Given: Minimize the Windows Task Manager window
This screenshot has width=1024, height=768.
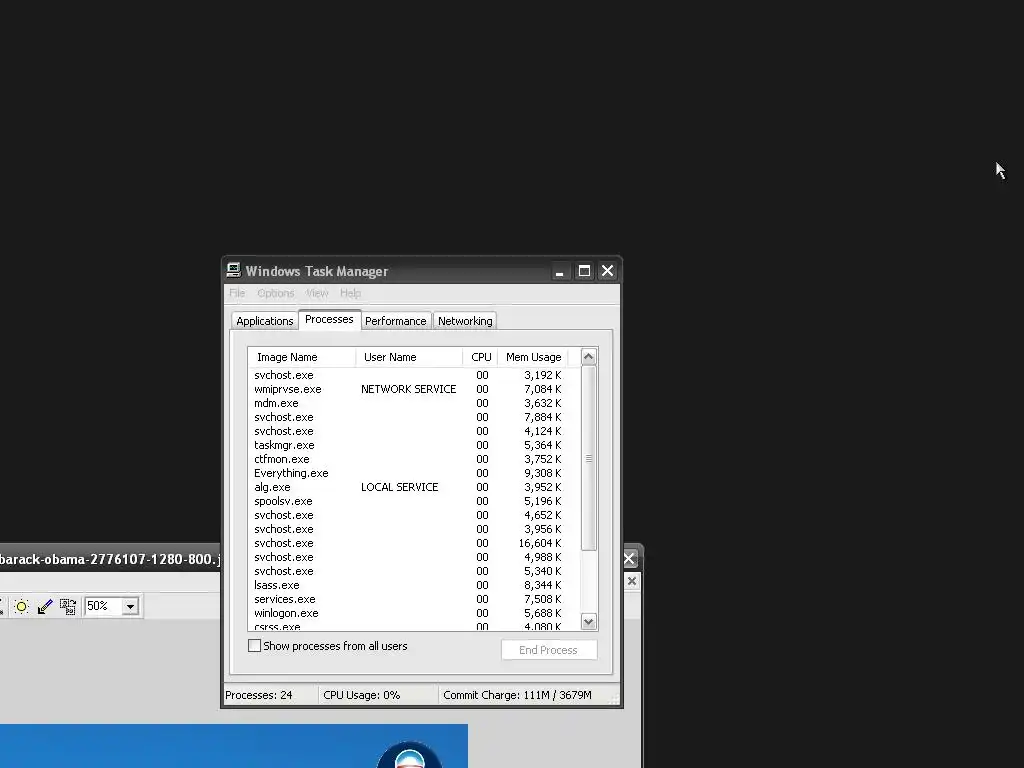Looking at the screenshot, I should point(560,271).
